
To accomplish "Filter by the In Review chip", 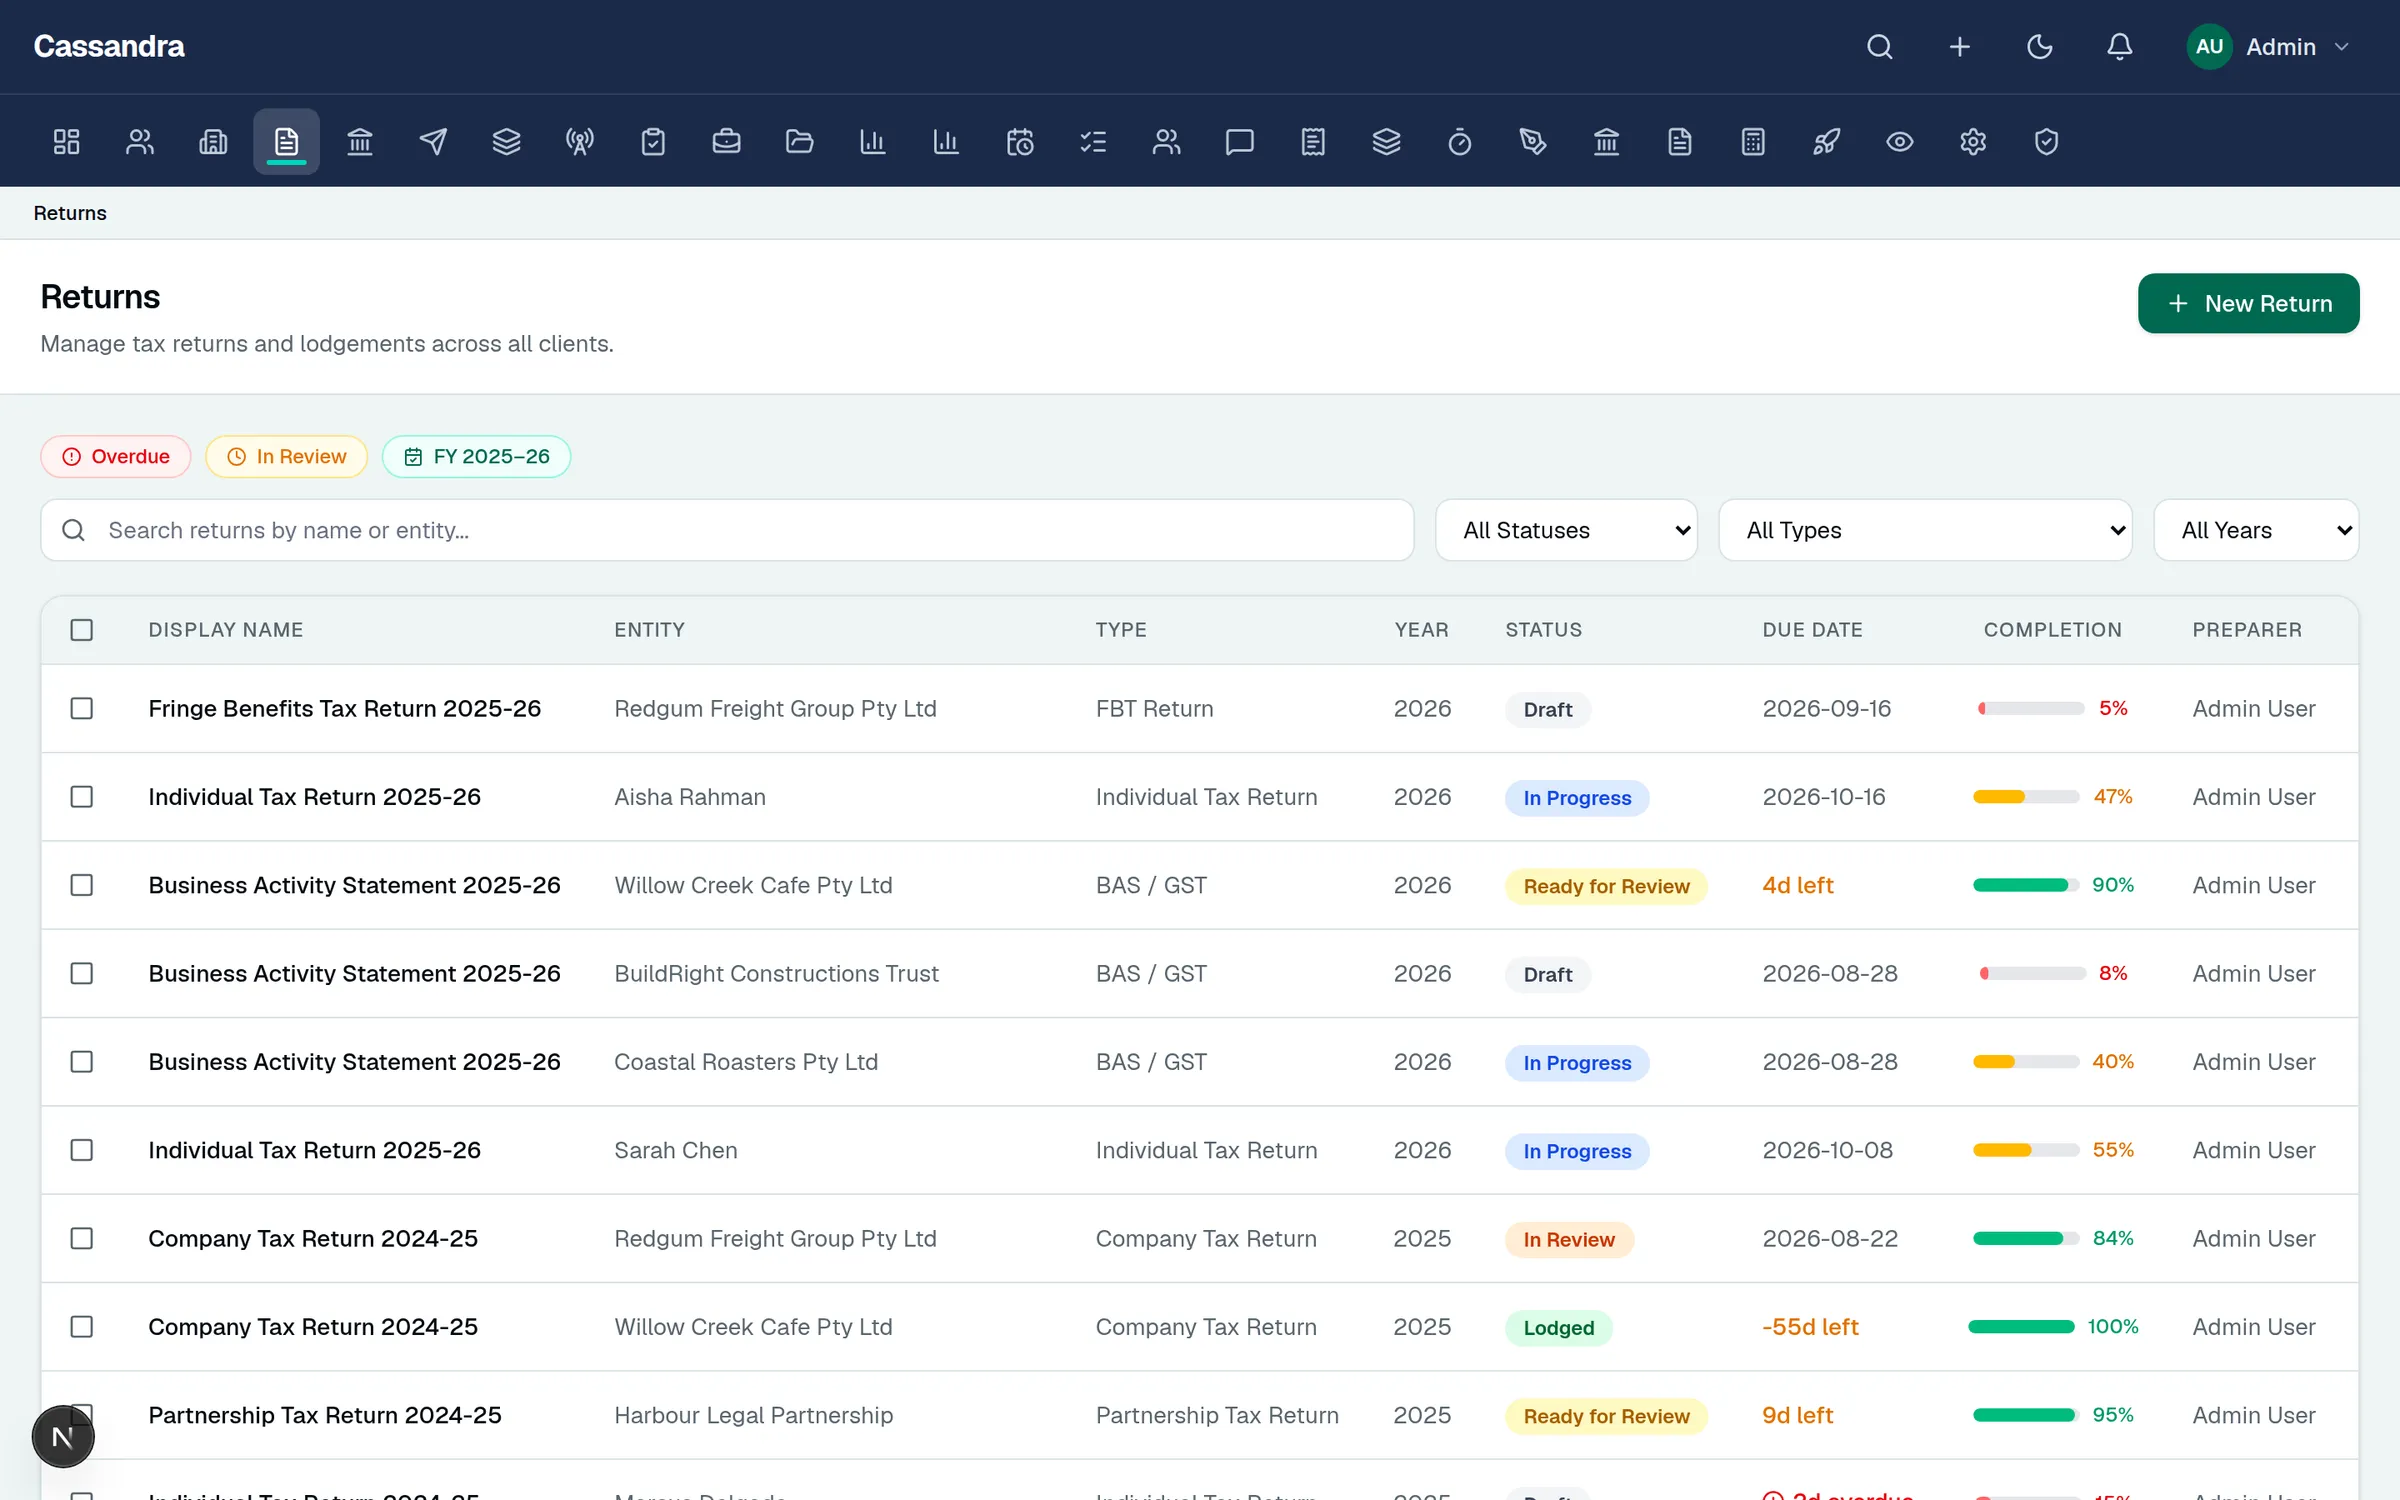I will pos(287,457).
